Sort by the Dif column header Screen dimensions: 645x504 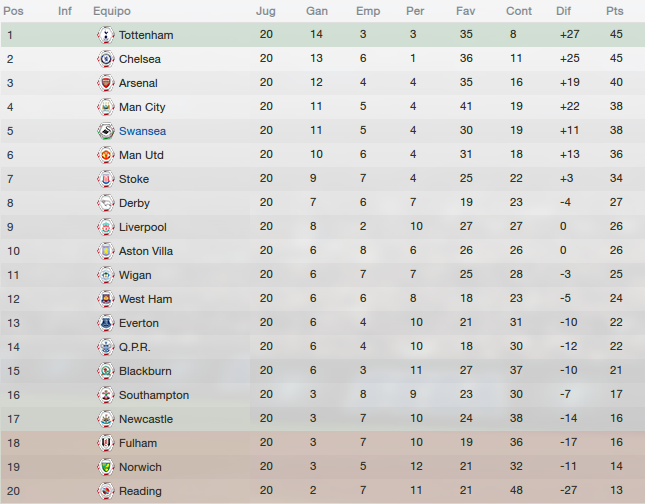click(563, 11)
